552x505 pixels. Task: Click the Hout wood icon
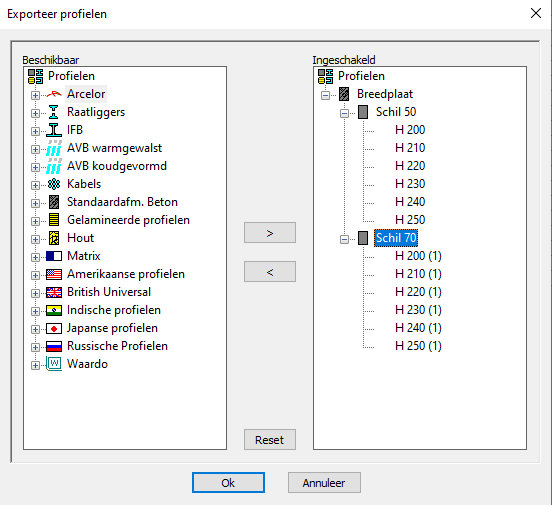(54, 238)
